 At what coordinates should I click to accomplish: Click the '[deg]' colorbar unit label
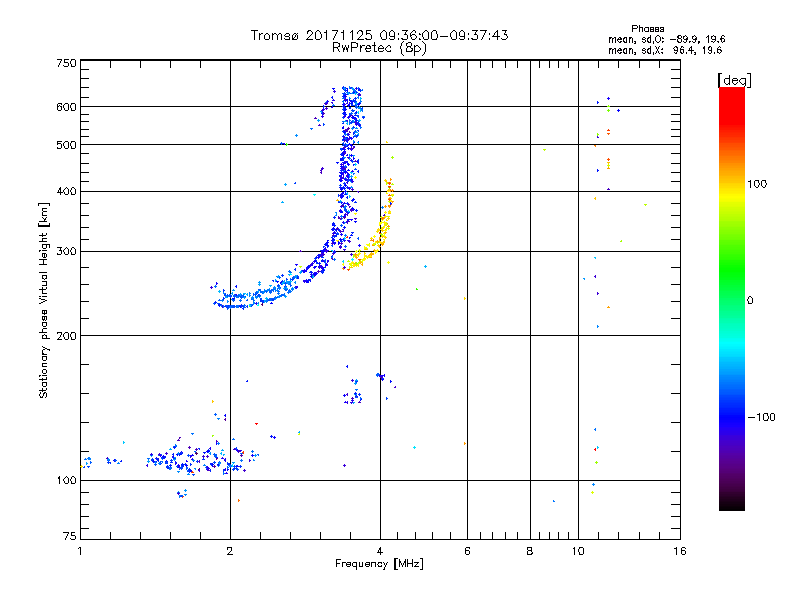[734, 80]
